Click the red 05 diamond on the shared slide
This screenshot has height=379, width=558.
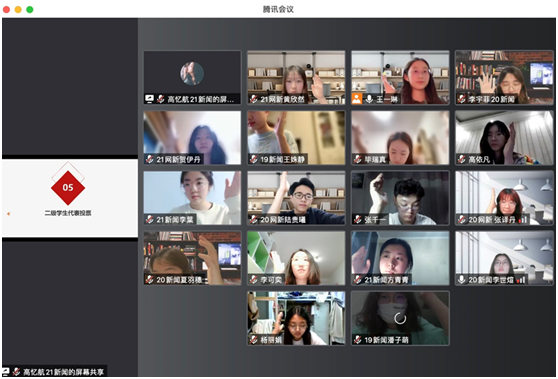68,188
